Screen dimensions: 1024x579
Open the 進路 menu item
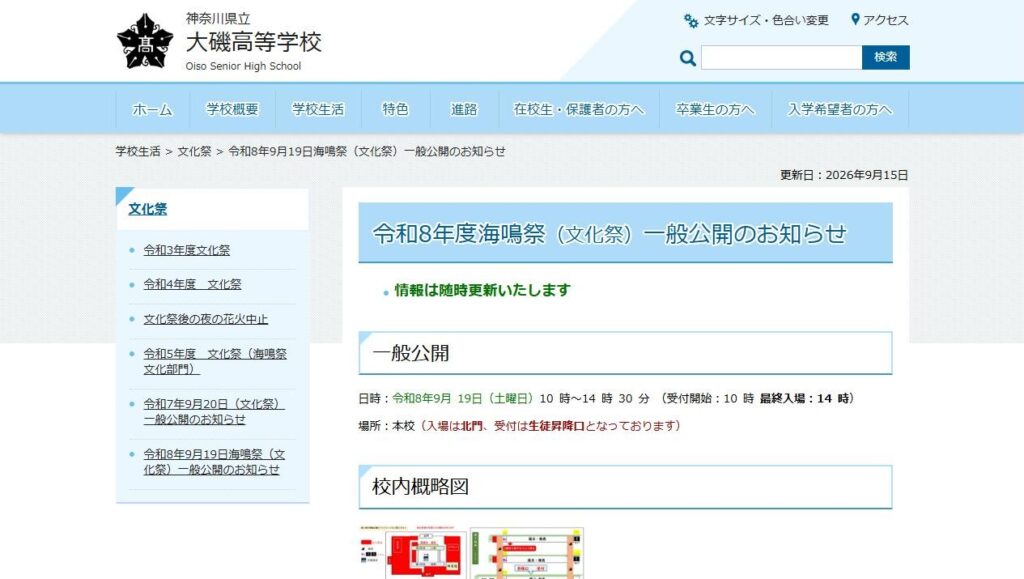point(464,110)
